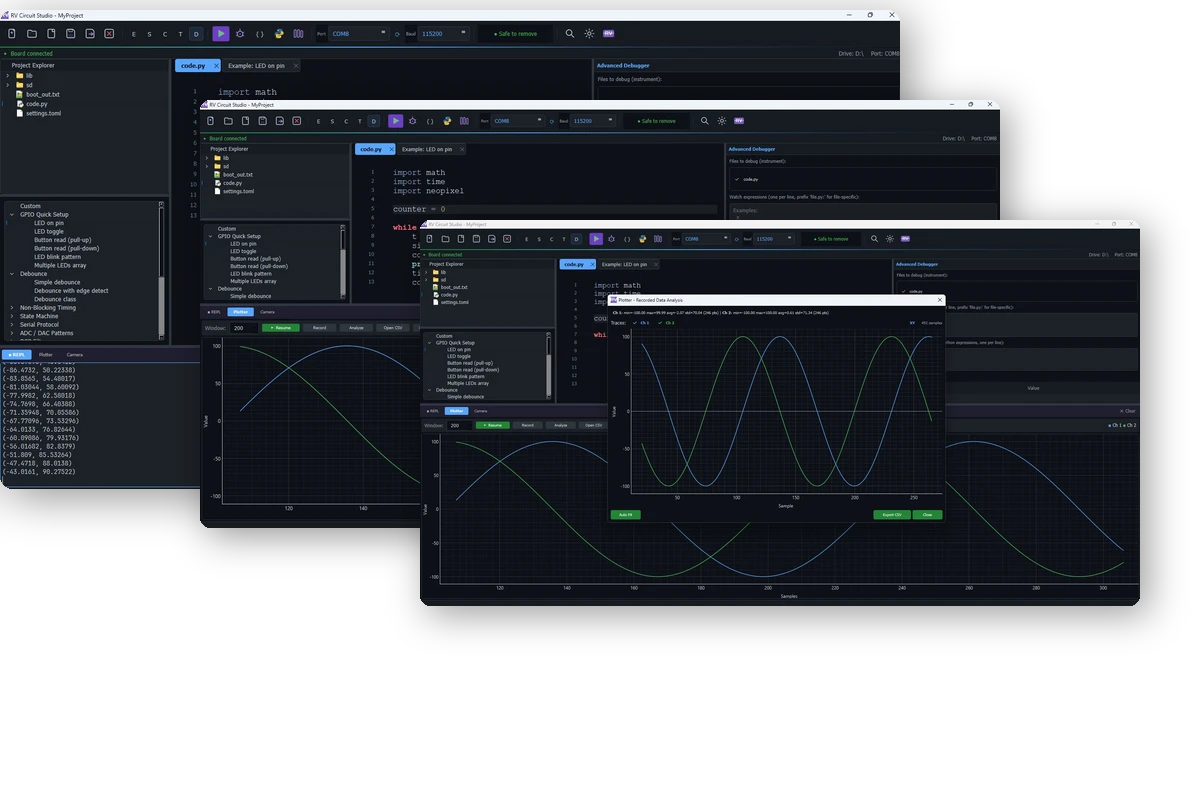
Task: Click the red X toolbar icon in back window
Action: coord(109,34)
